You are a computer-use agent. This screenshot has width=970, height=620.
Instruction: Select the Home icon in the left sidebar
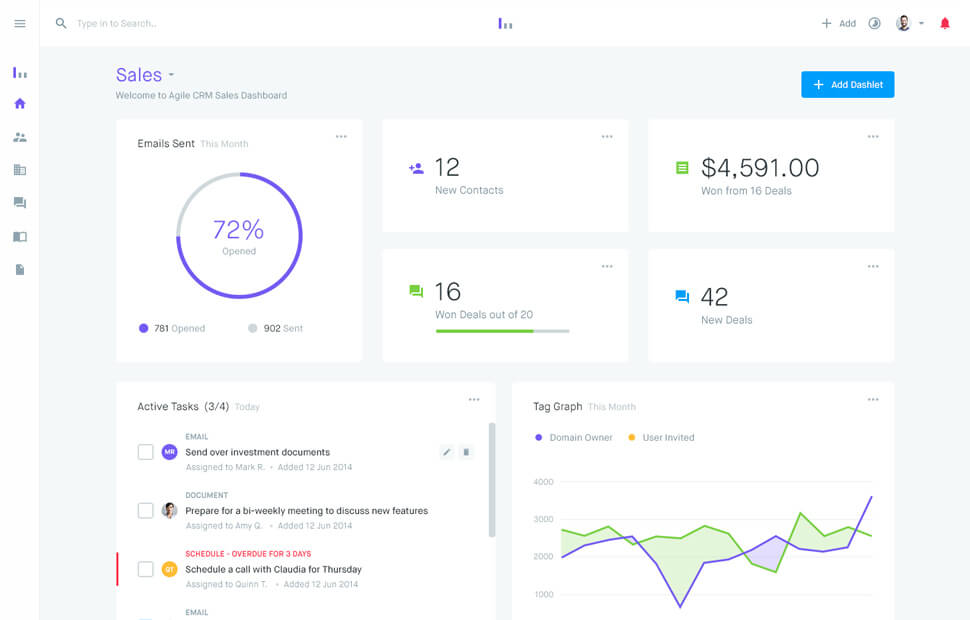[x=19, y=103]
